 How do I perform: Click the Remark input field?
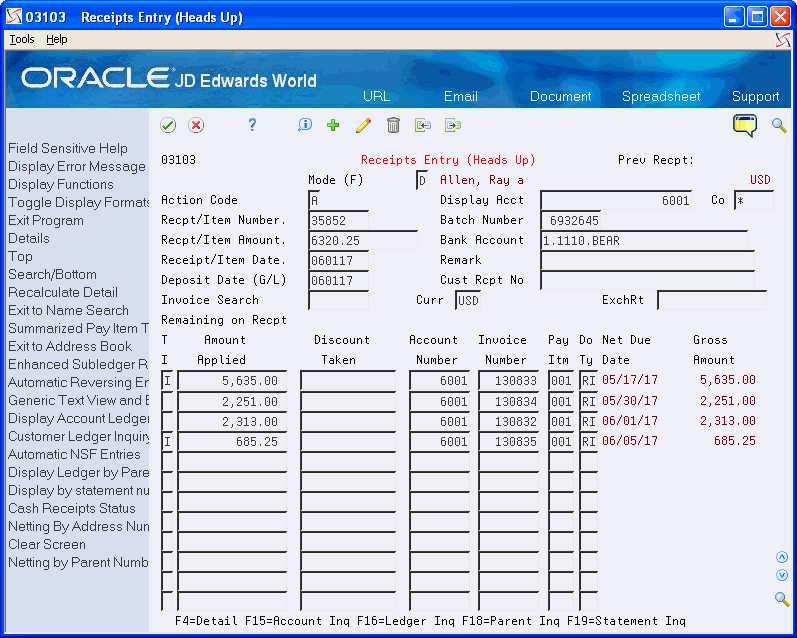pyautogui.click(x=648, y=260)
